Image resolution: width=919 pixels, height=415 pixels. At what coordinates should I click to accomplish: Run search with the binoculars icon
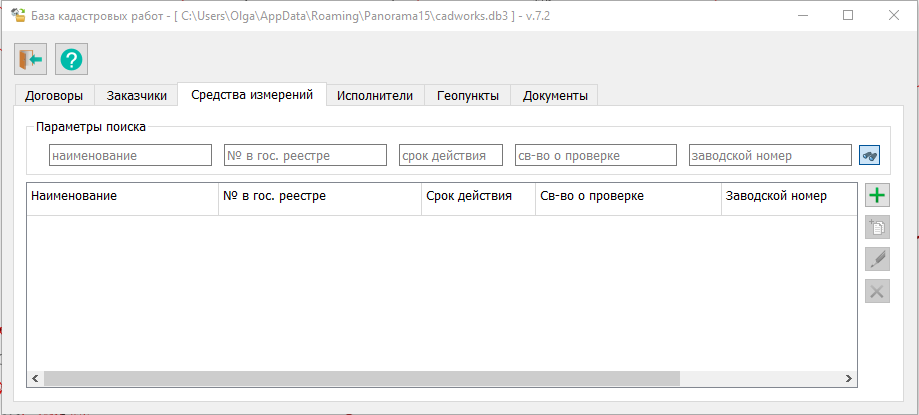point(869,156)
